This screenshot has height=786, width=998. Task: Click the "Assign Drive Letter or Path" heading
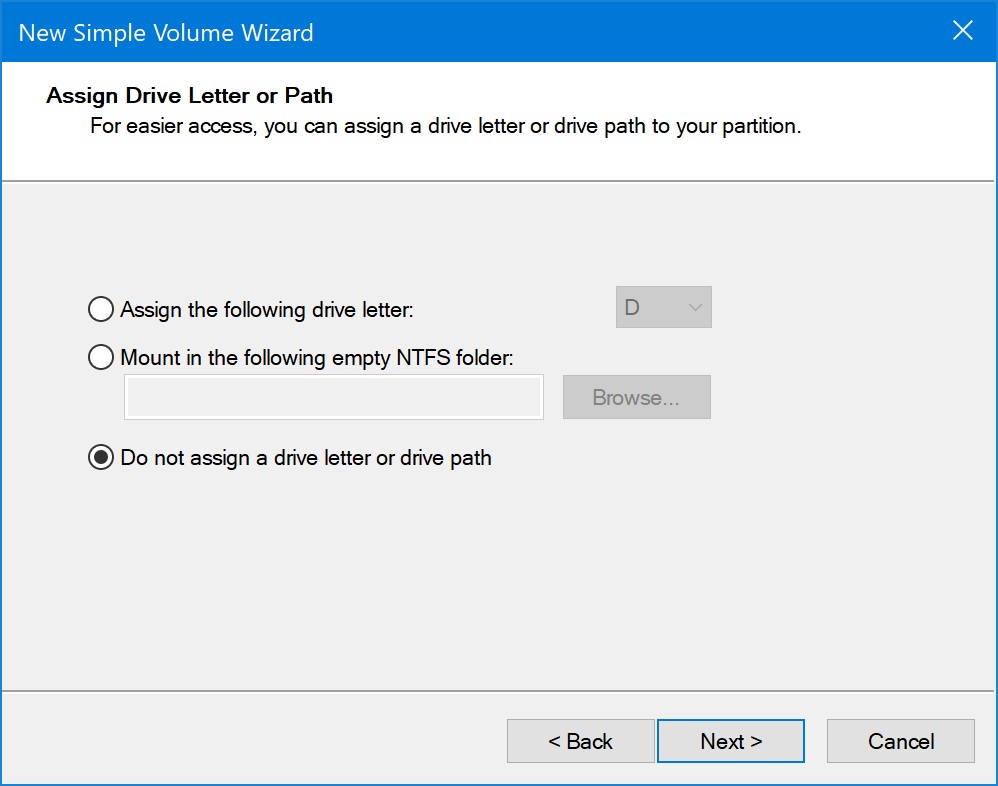pyautogui.click(x=189, y=96)
